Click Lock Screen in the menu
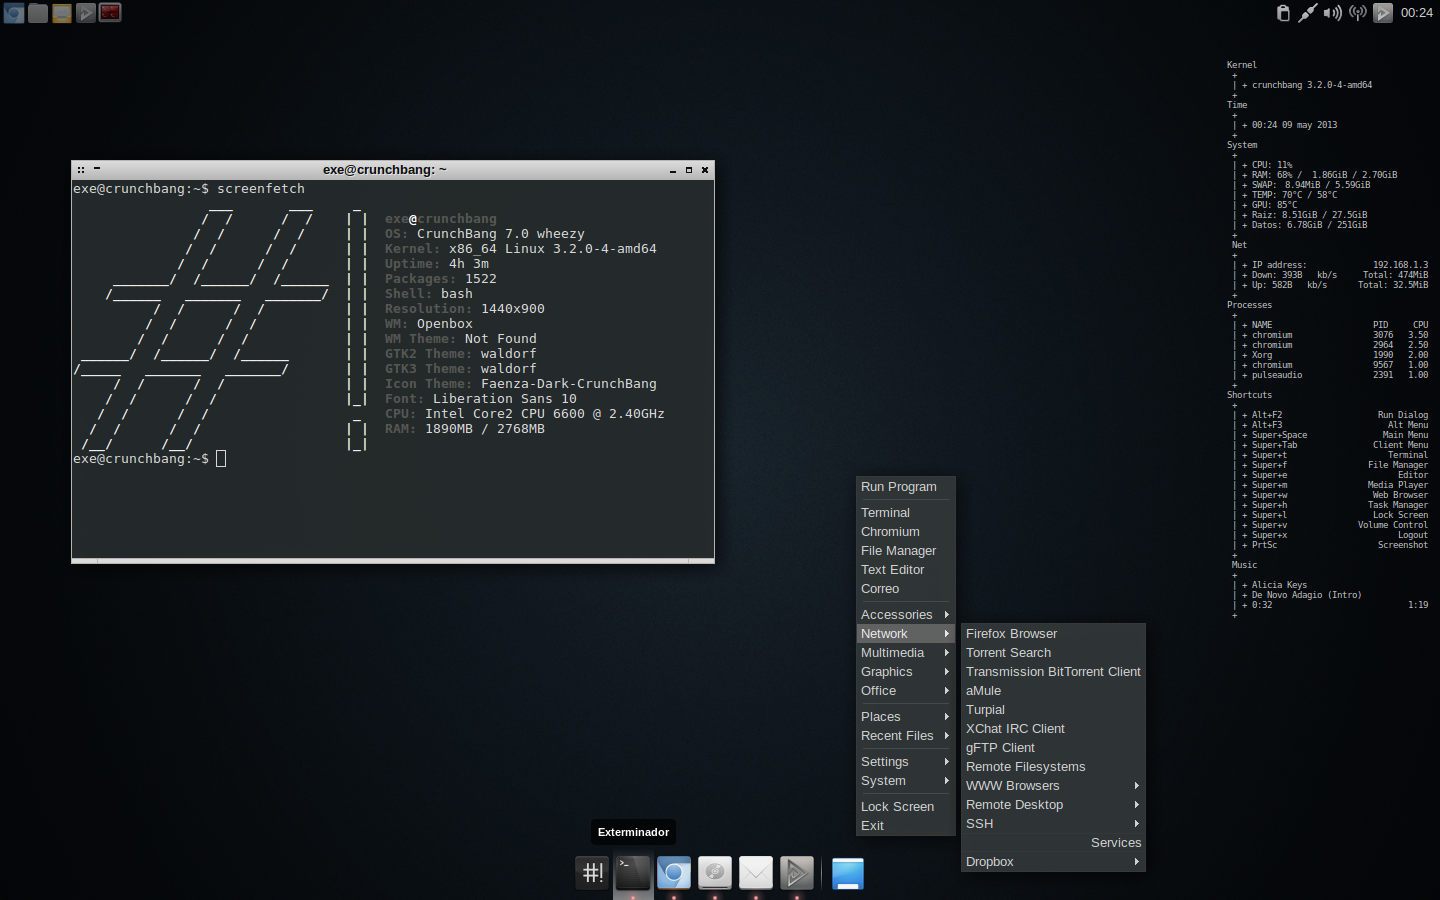Viewport: 1440px width, 900px height. click(897, 807)
